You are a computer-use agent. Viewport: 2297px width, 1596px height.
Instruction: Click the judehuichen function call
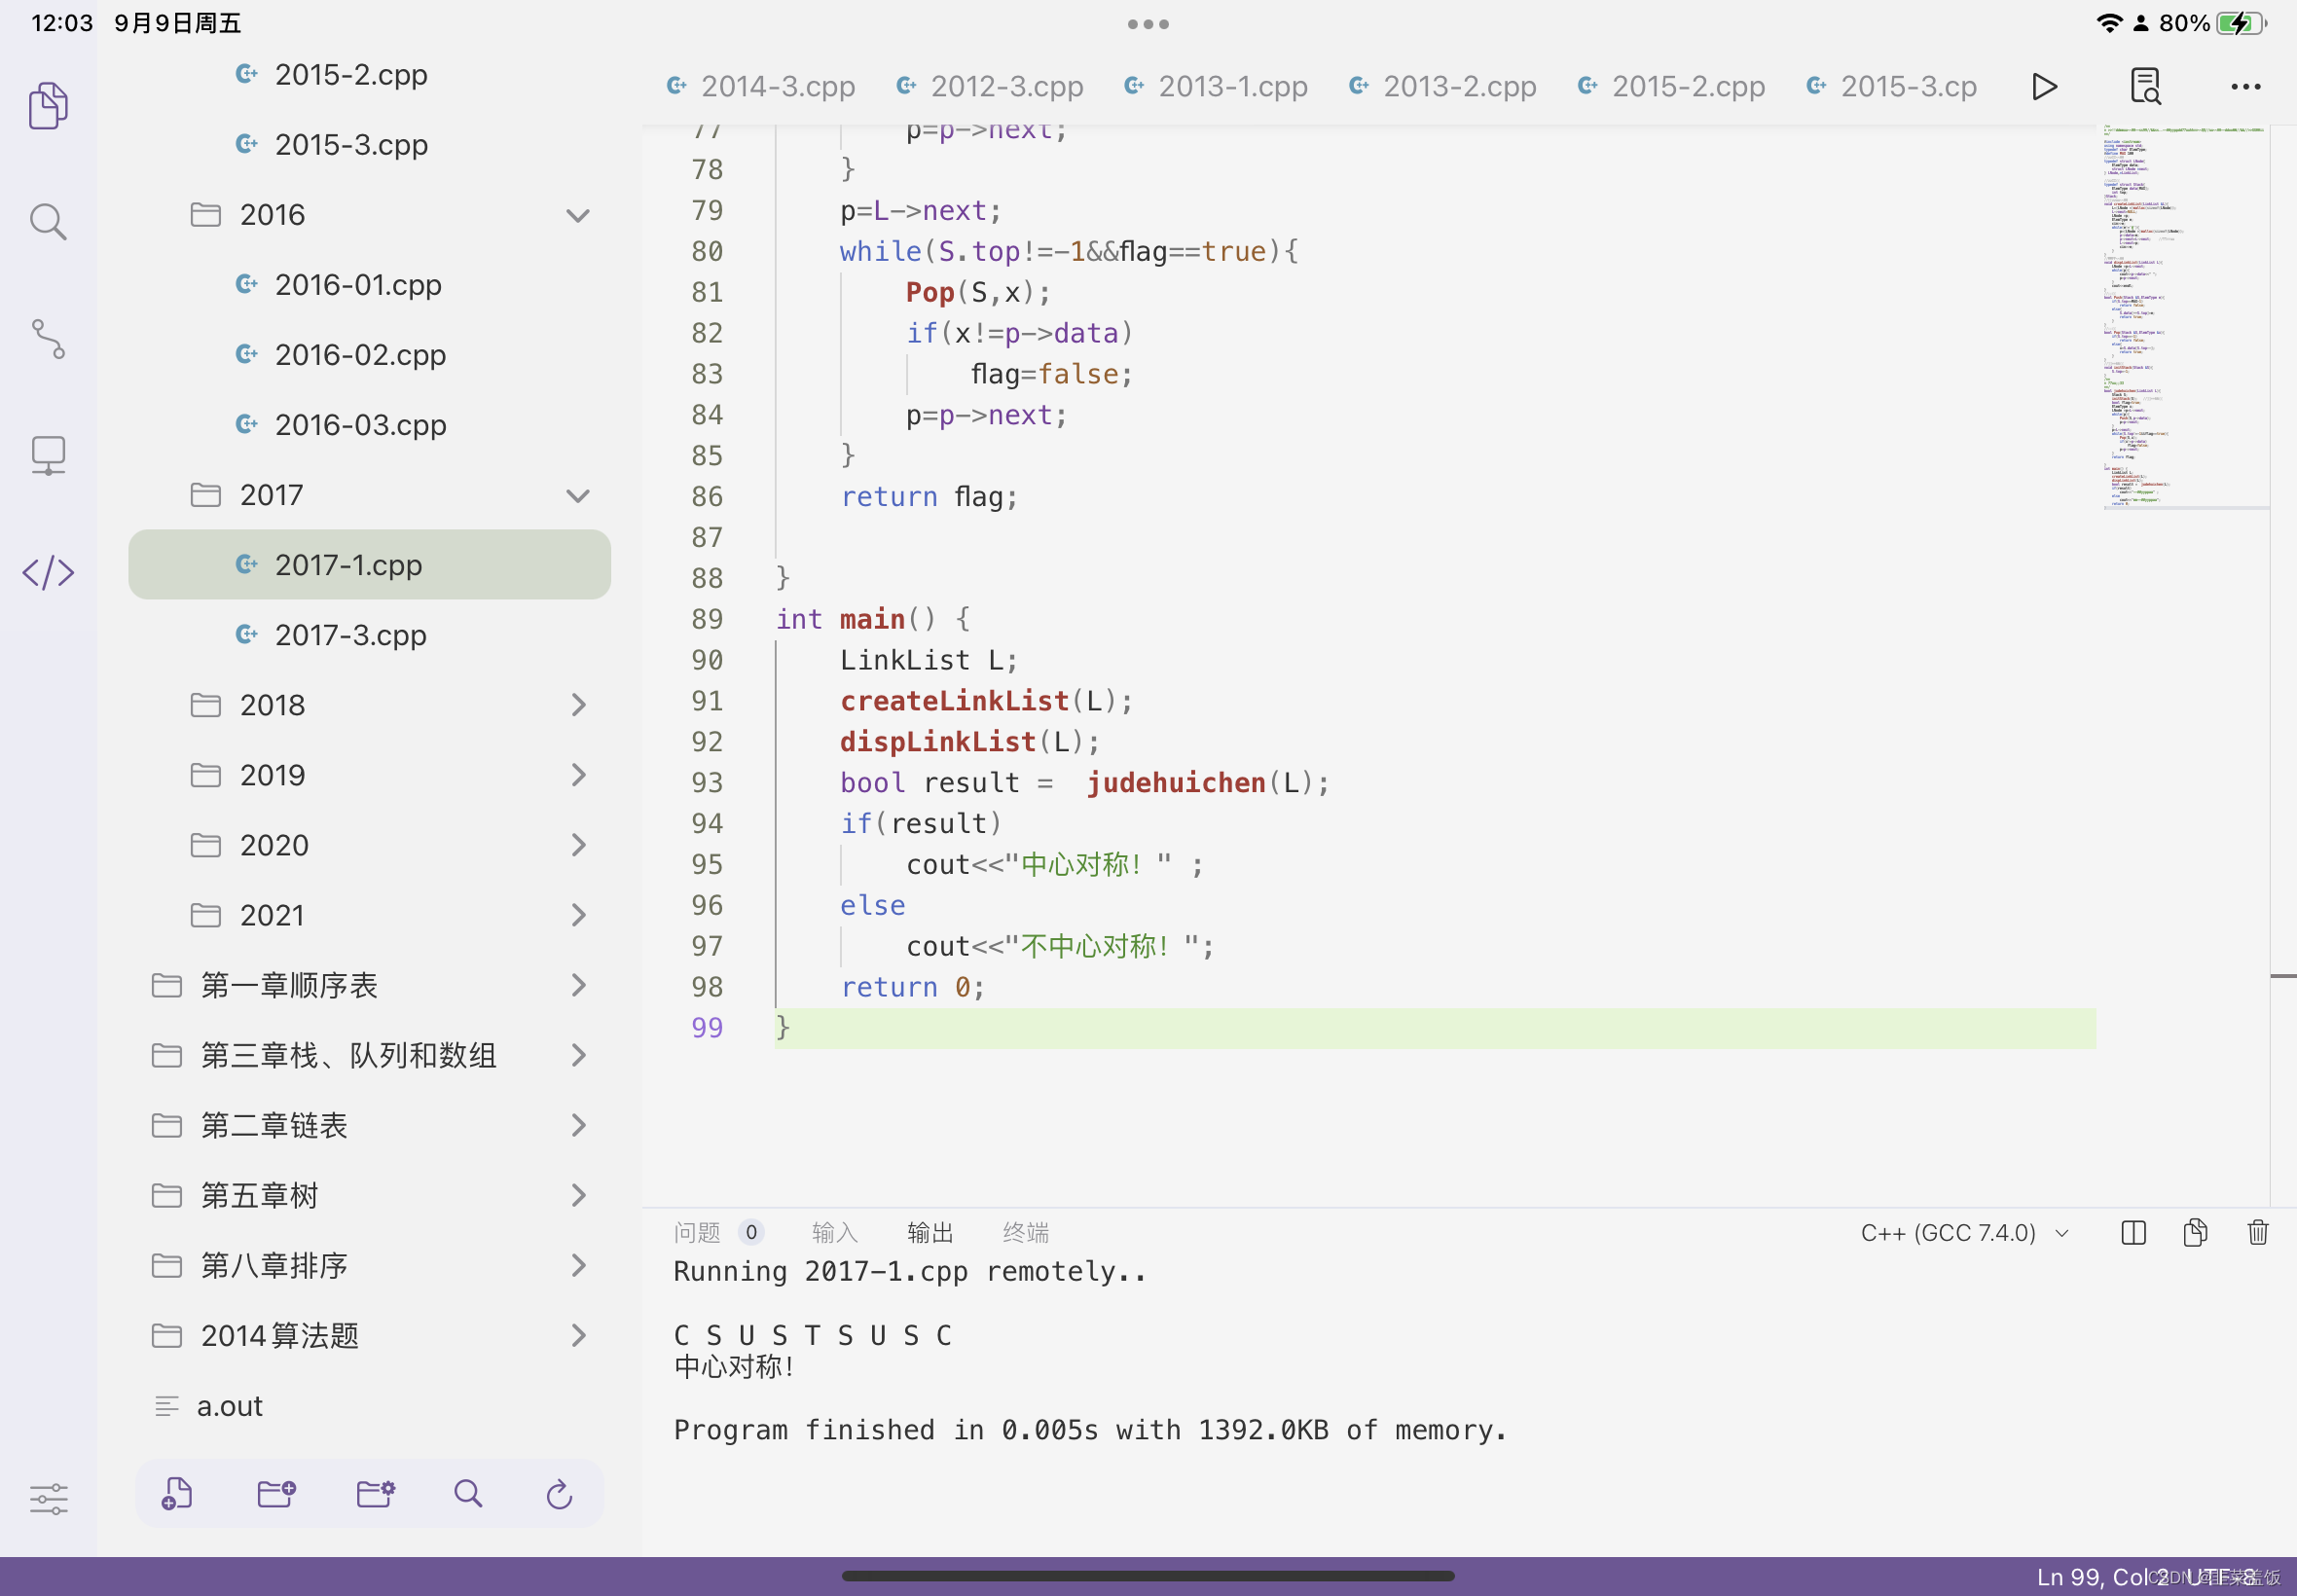click(1176, 783)
